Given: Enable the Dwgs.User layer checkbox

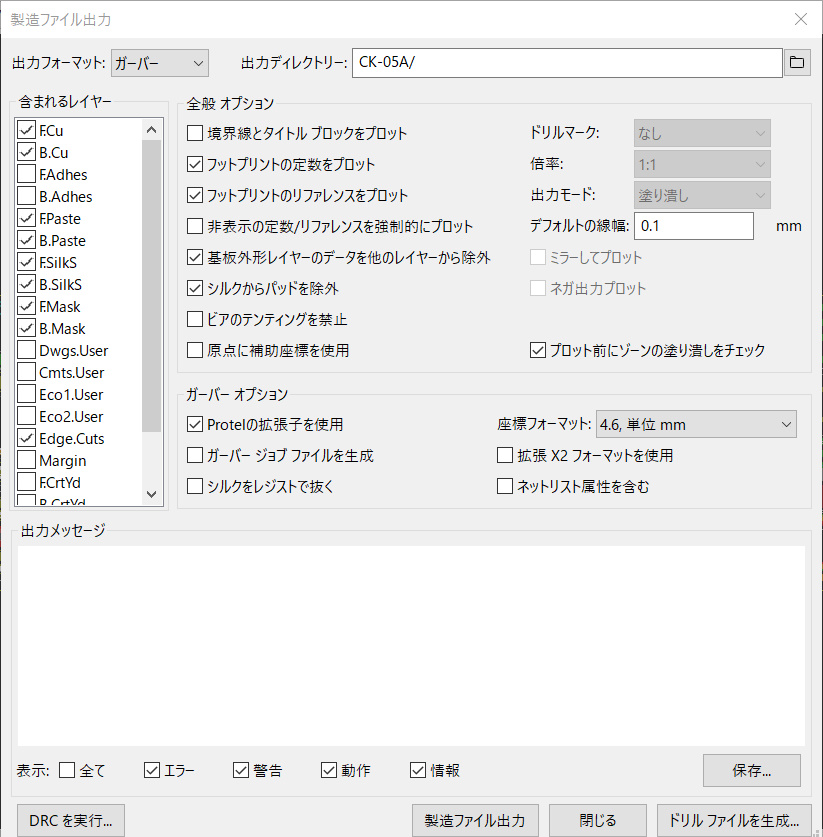Looking at the screenshot, I should click(x=27, y=350).
